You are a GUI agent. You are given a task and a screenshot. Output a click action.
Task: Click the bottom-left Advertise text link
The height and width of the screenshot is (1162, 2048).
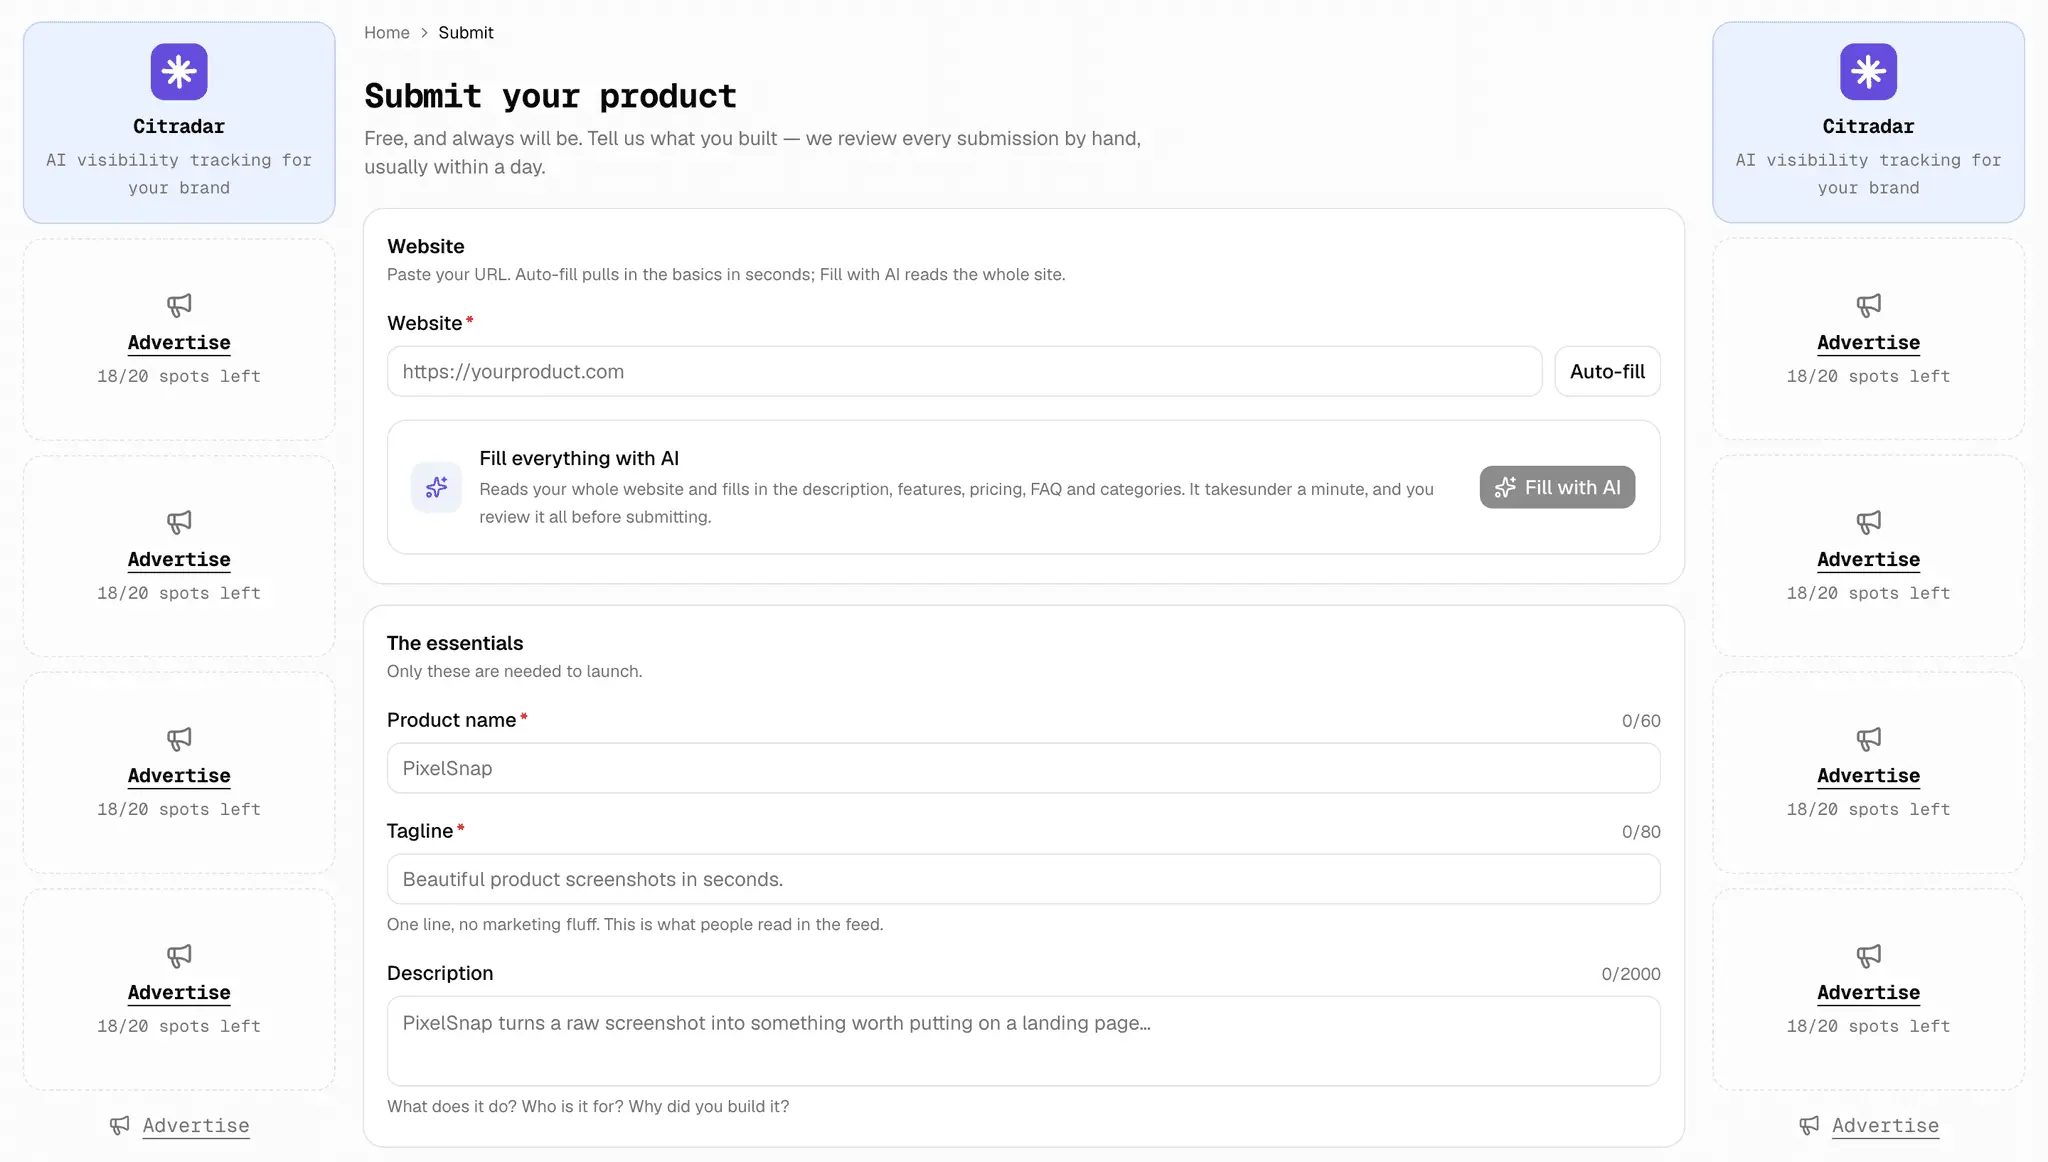[x=196, y=1126]
